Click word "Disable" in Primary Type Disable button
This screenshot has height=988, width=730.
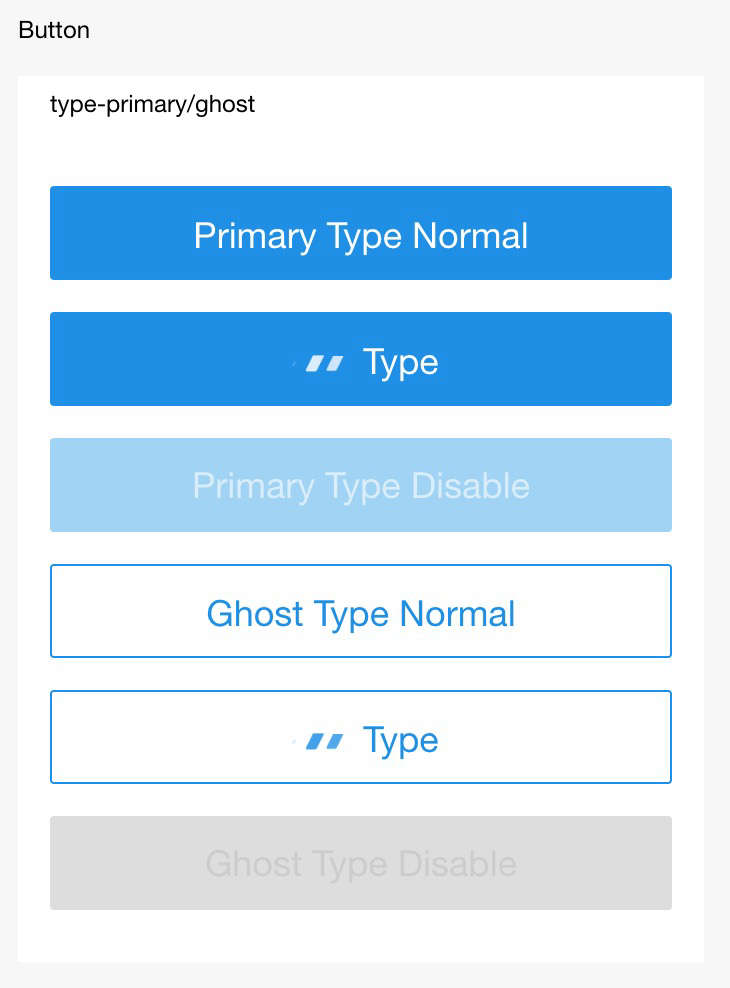click(470, 486)
